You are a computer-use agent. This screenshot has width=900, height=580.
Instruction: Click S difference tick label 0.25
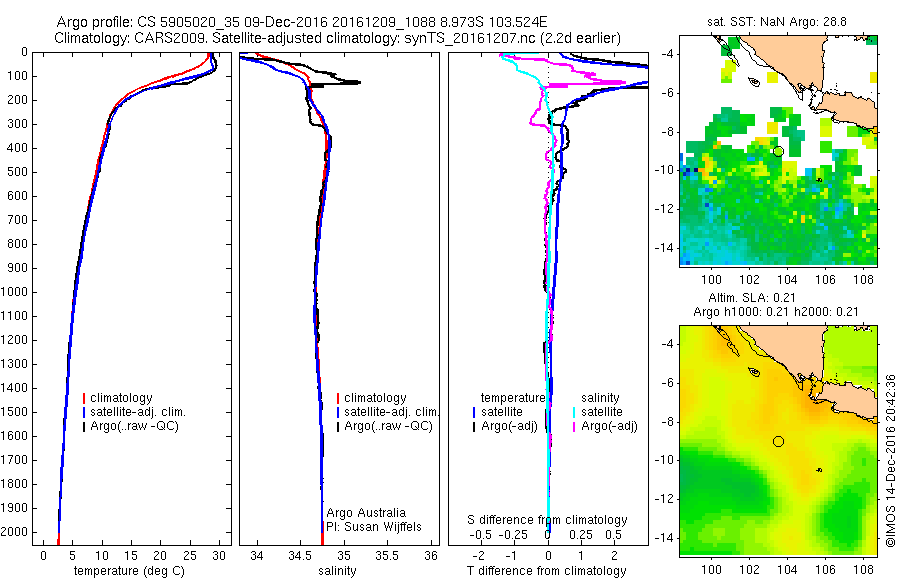[581, 535]
